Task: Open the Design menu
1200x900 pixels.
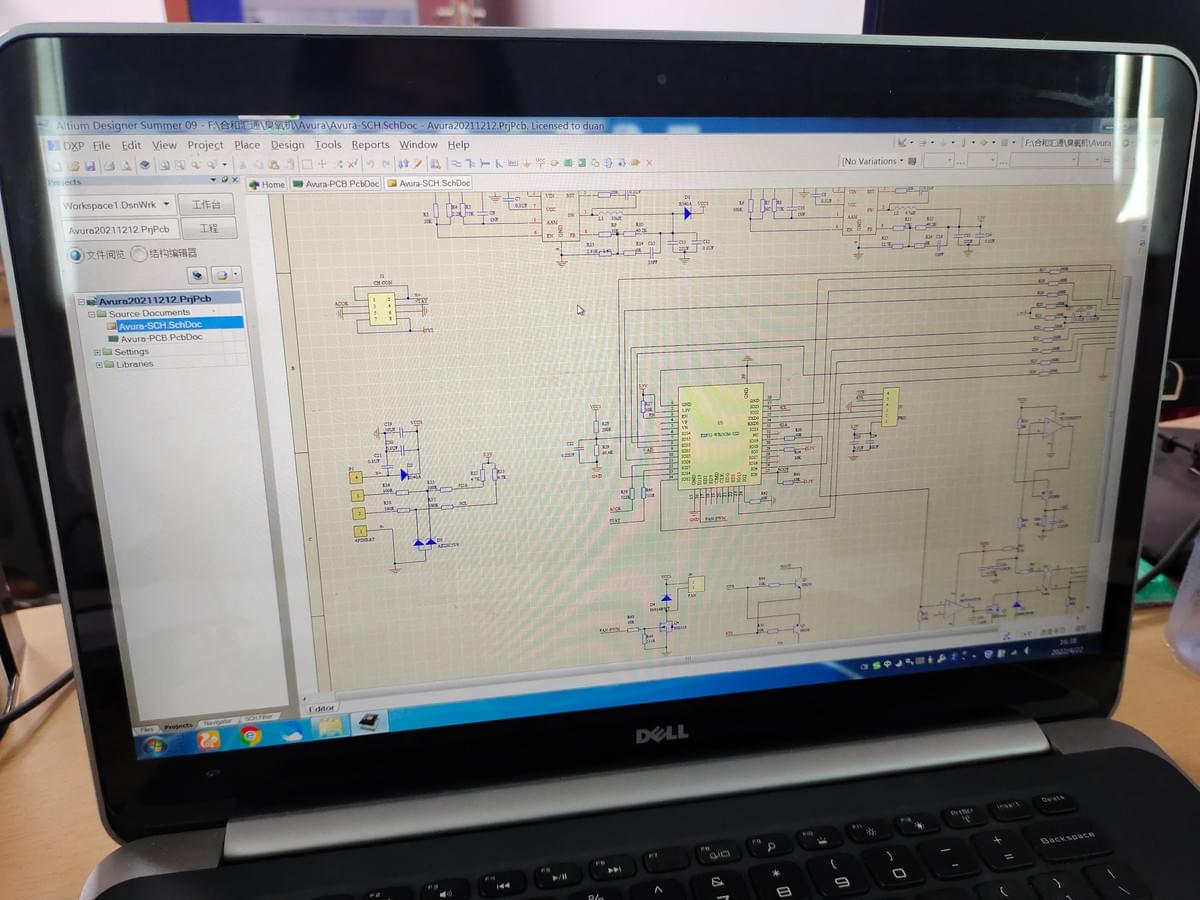Action: click(287, 144)
